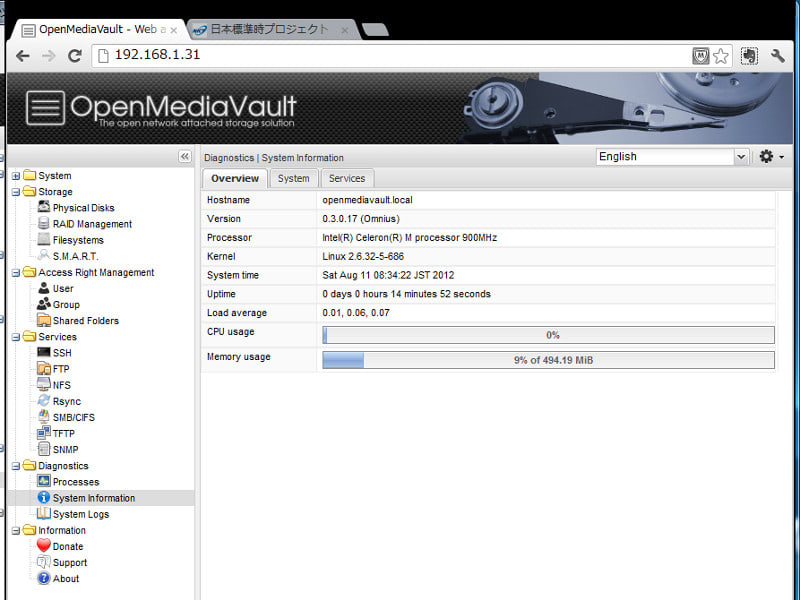Image resolution: width=800 pixels, height=600 pixels.
Task: Close the 日本標準時プロジェクト browser tab
Action: [x=345, y=30]
